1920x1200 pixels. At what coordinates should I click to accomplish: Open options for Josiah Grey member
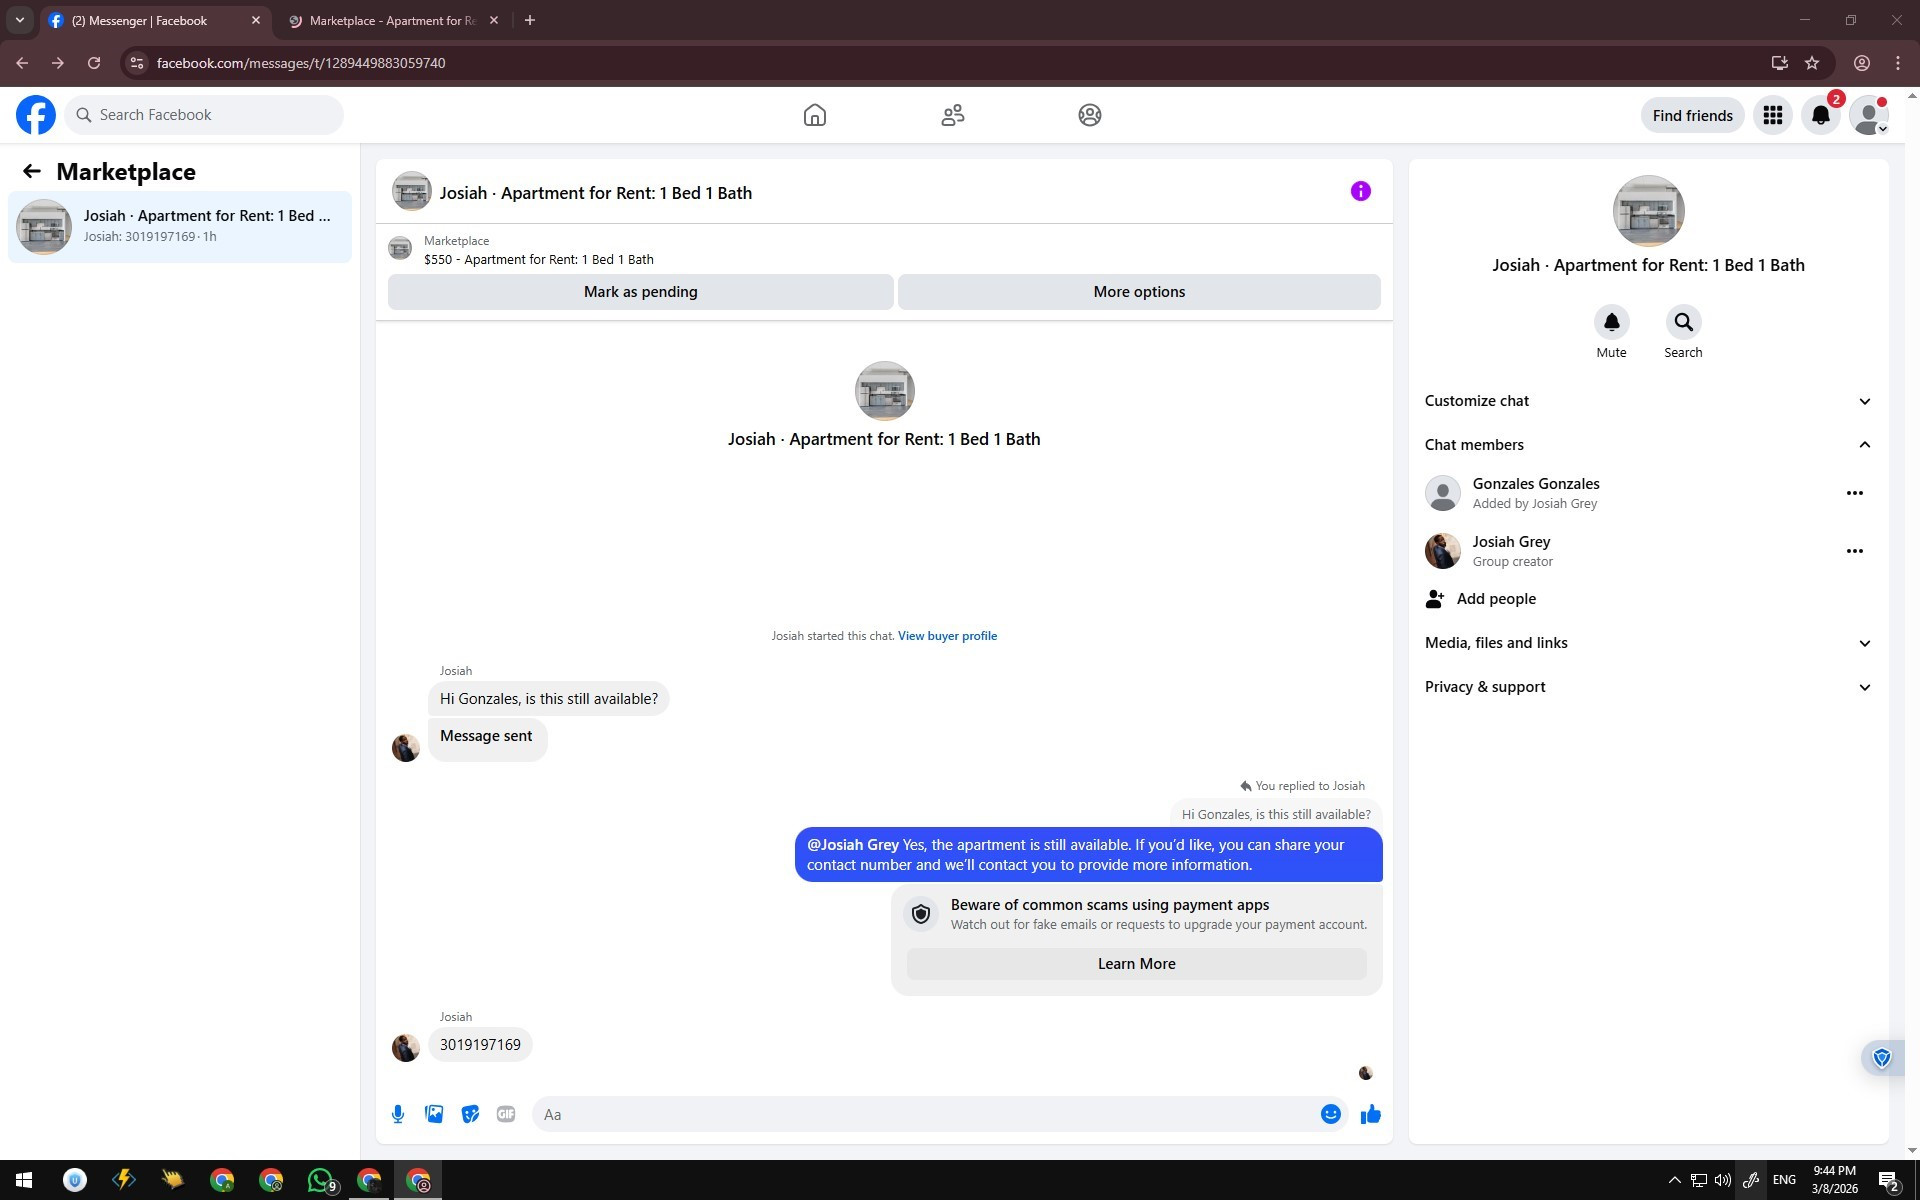tap(1854, 551)
